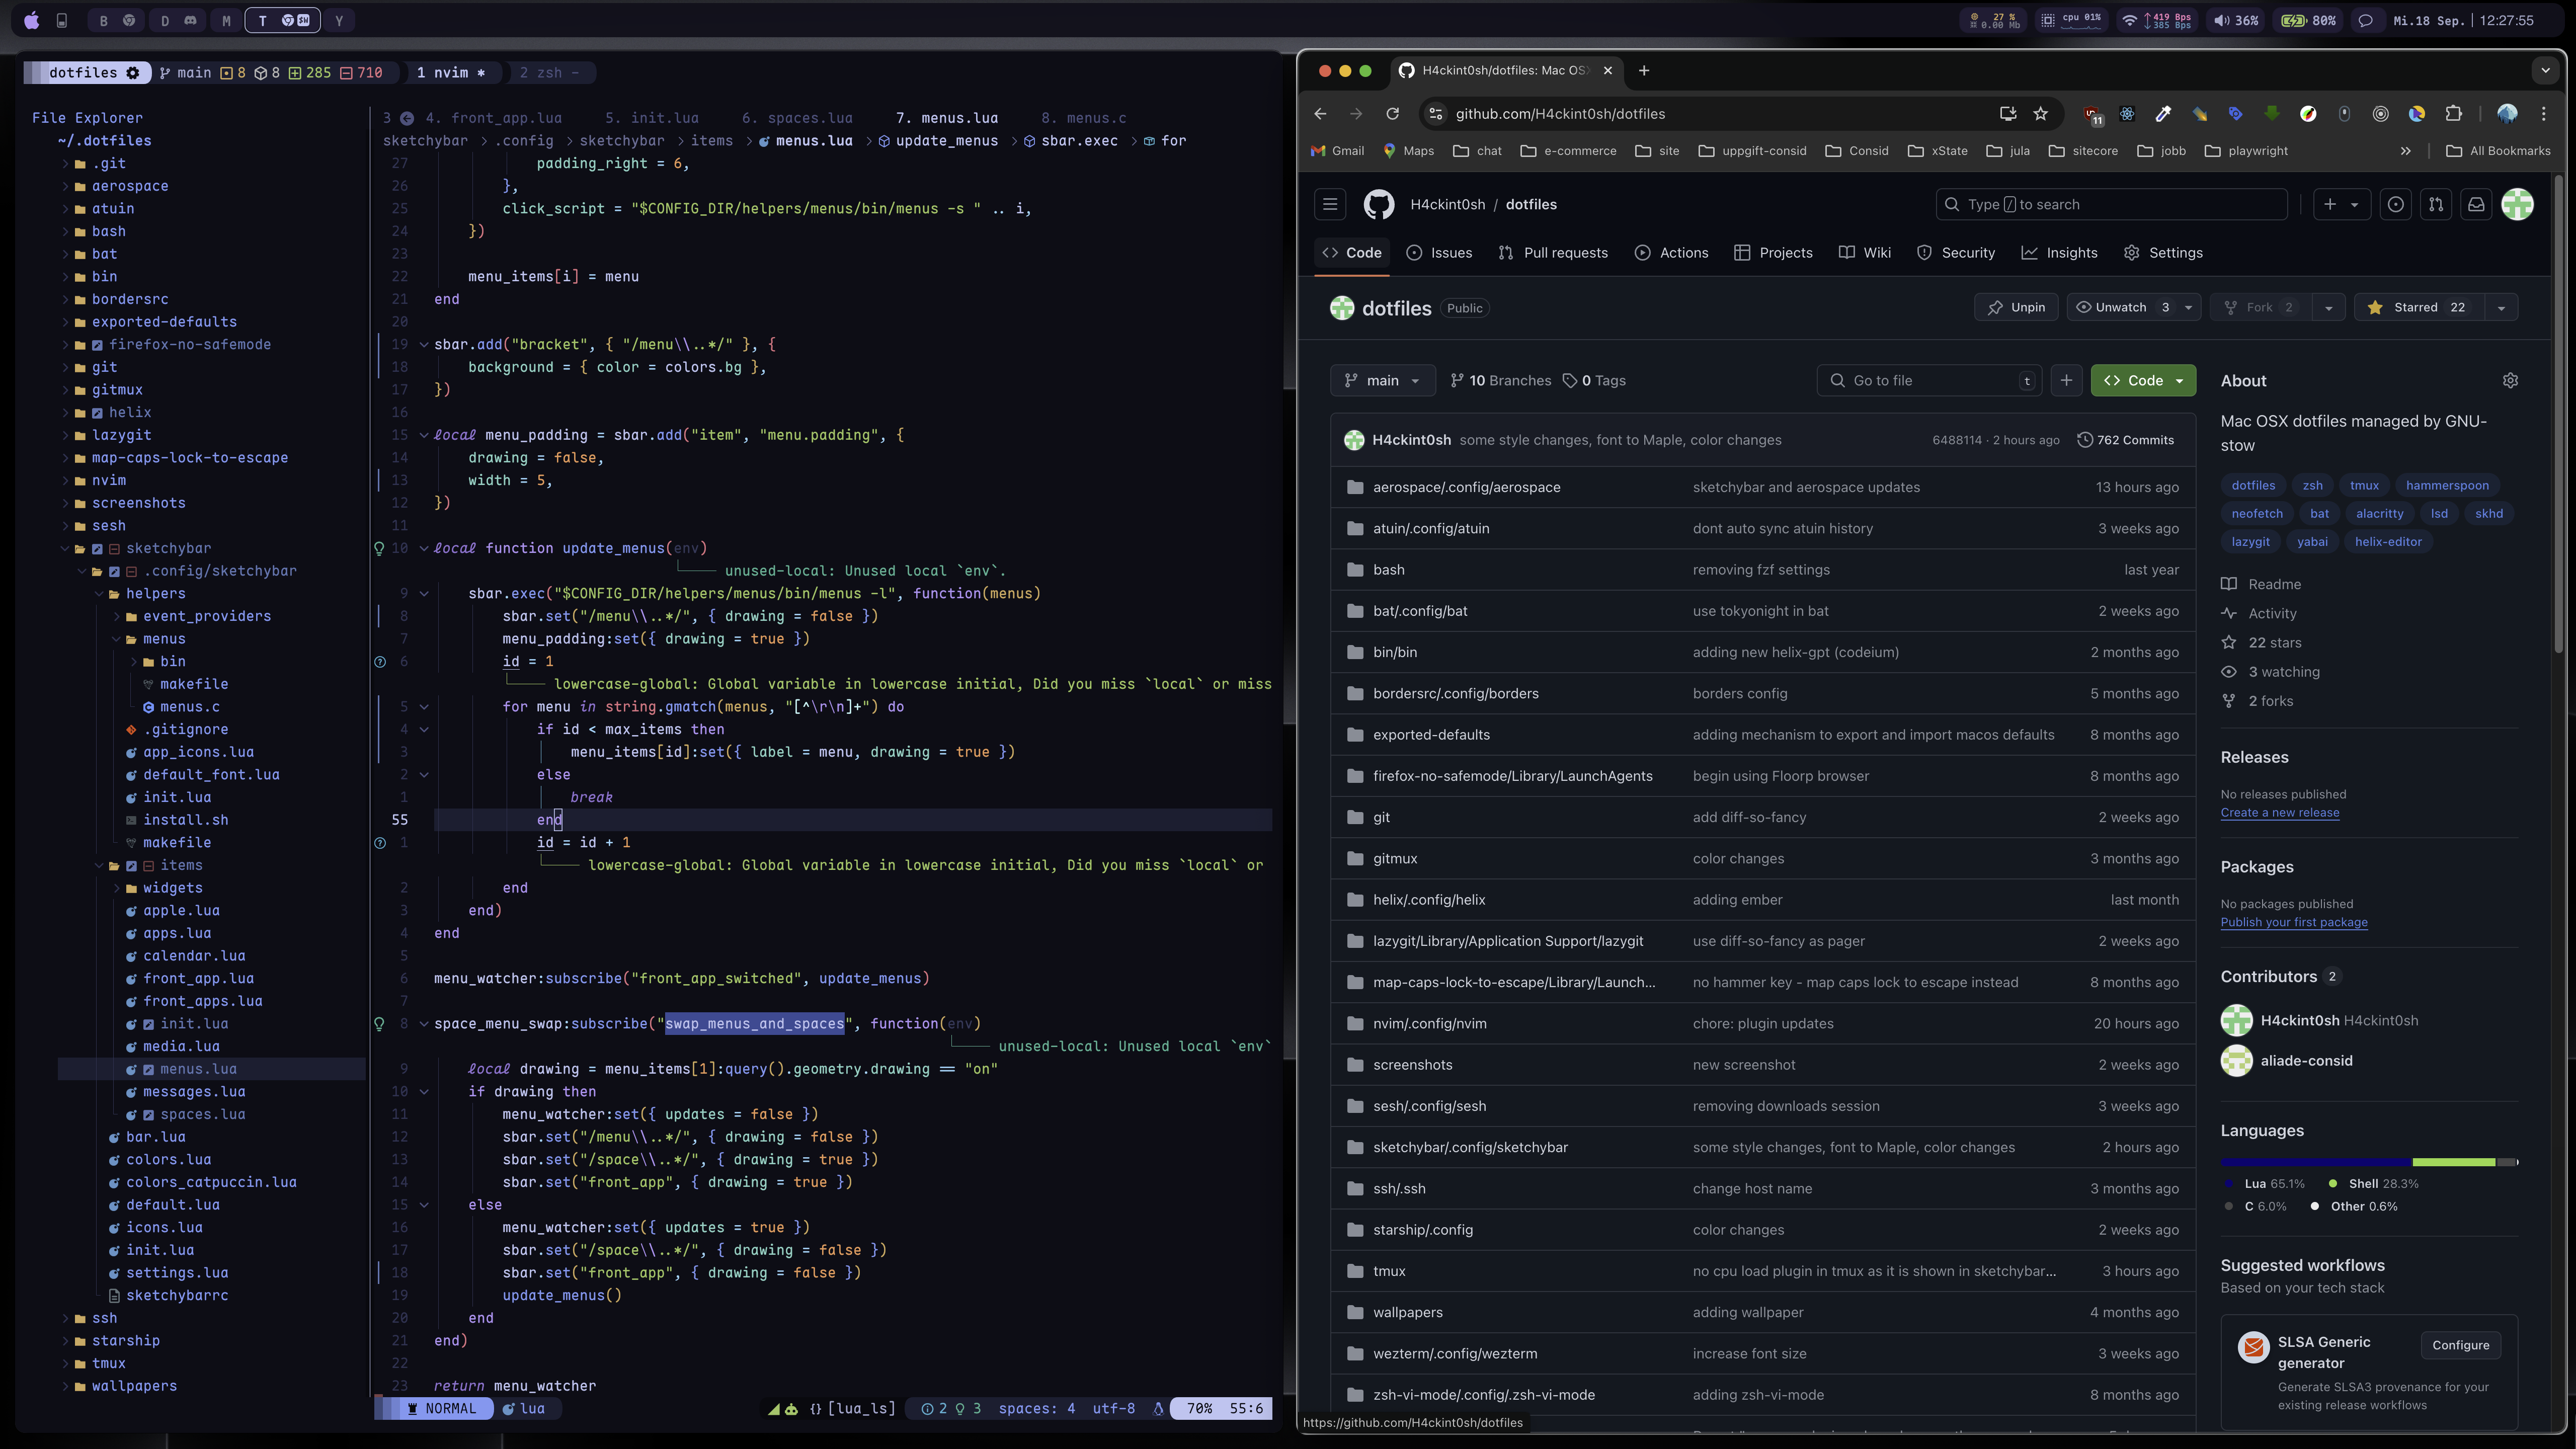Click 762 Commits history icon

coord(2085,440)
